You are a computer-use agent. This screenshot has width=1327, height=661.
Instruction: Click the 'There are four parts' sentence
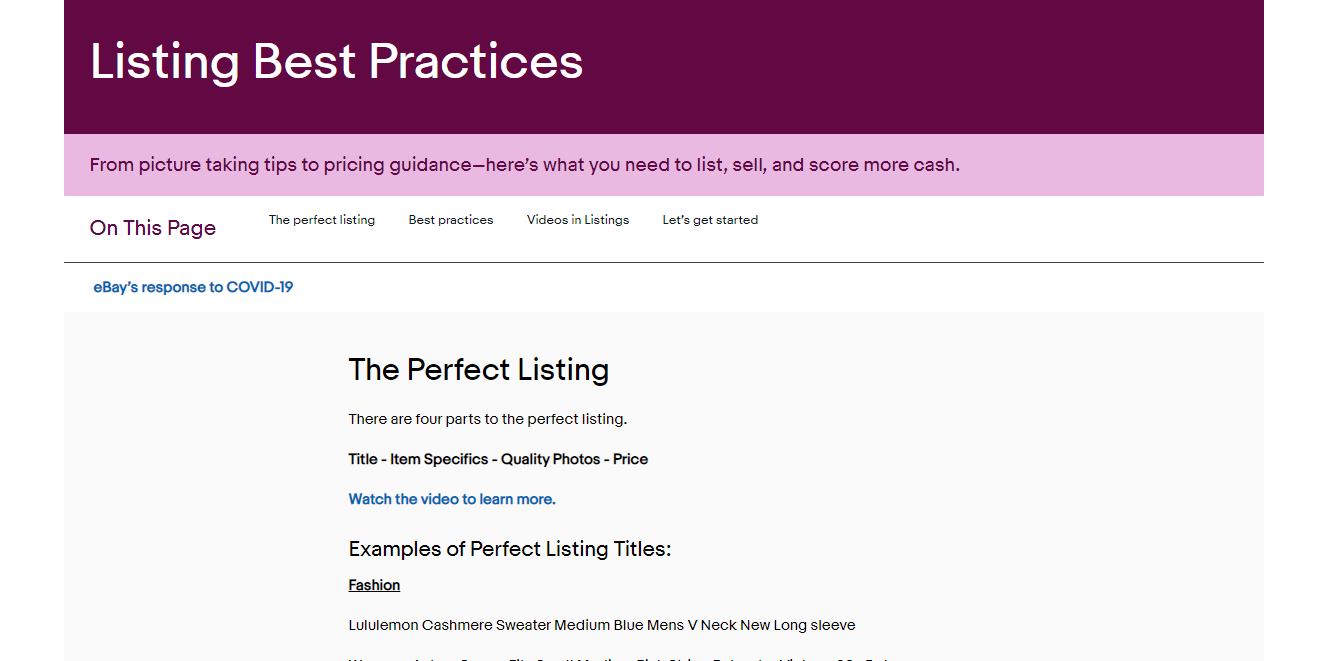pos(487,419)
